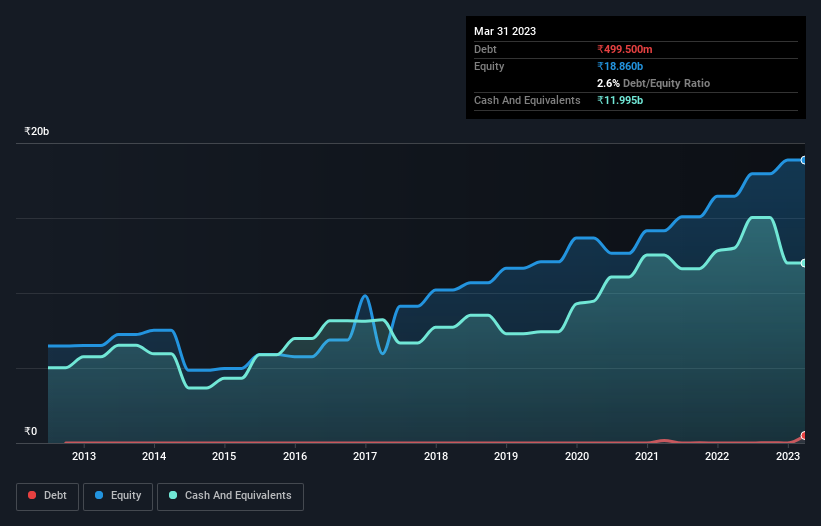Click the small debt bump near 2021
The image size is (821, 526).
tap(664, 441)
